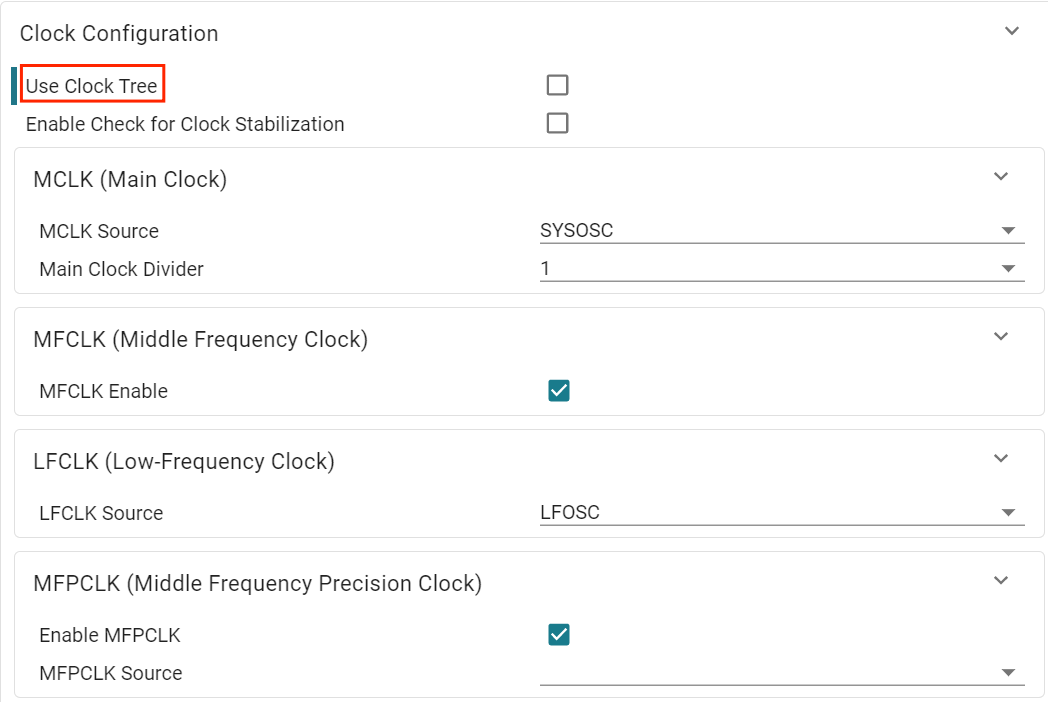Screen dimensions: 1048x702
Task: Click the Clock Configuration heading
Action: point(119,33)
